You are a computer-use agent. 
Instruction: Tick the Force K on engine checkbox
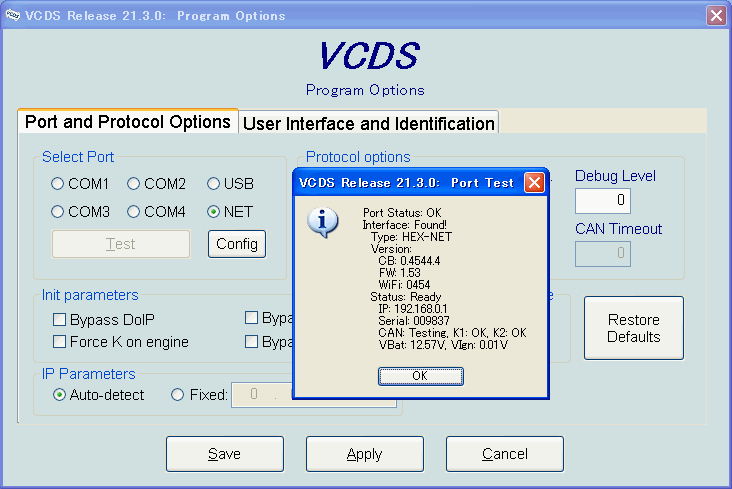(x=59, y=341)
